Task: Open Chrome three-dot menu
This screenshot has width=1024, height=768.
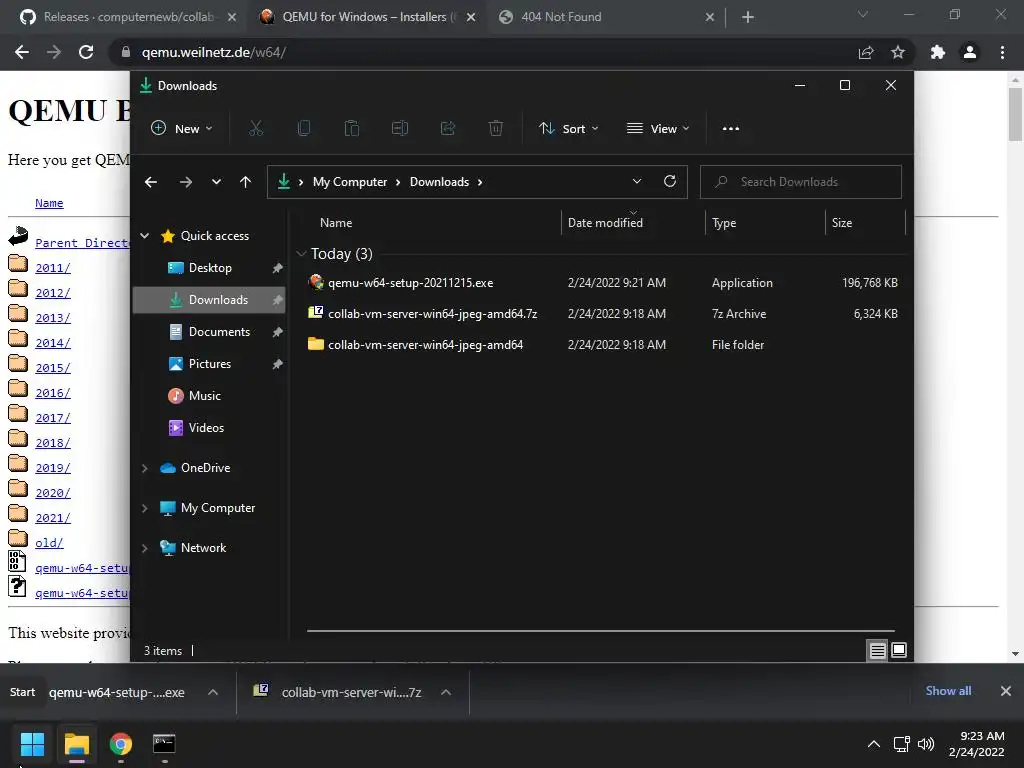Action: click(1002, 52)
